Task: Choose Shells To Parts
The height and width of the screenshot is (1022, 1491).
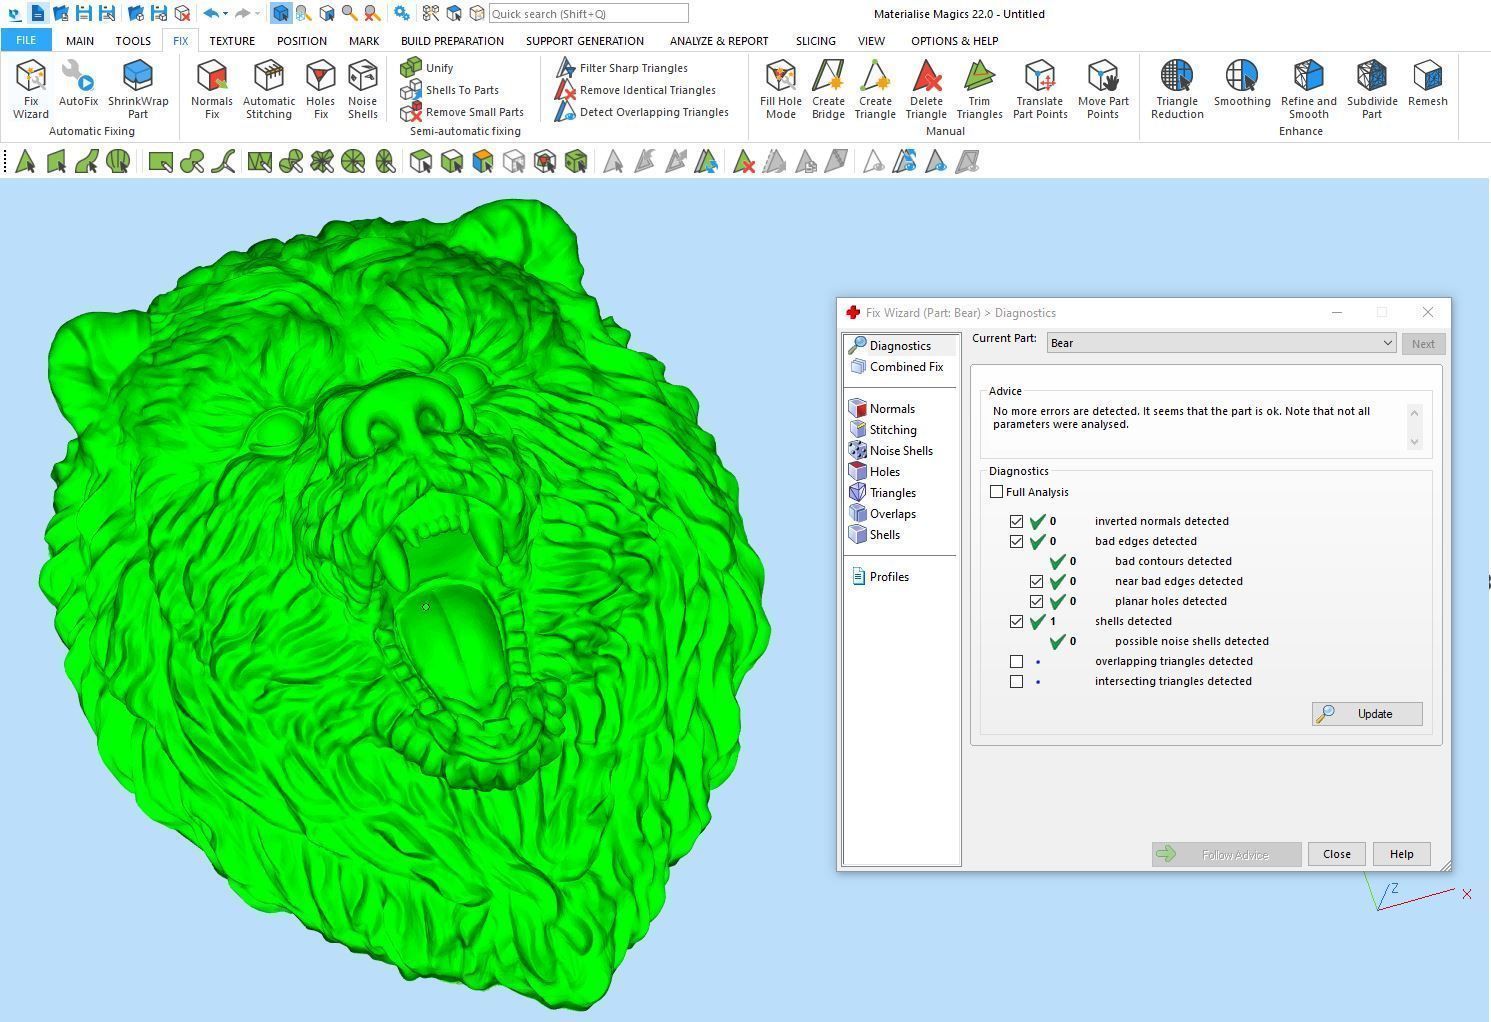Action: [x=450, y=90]
